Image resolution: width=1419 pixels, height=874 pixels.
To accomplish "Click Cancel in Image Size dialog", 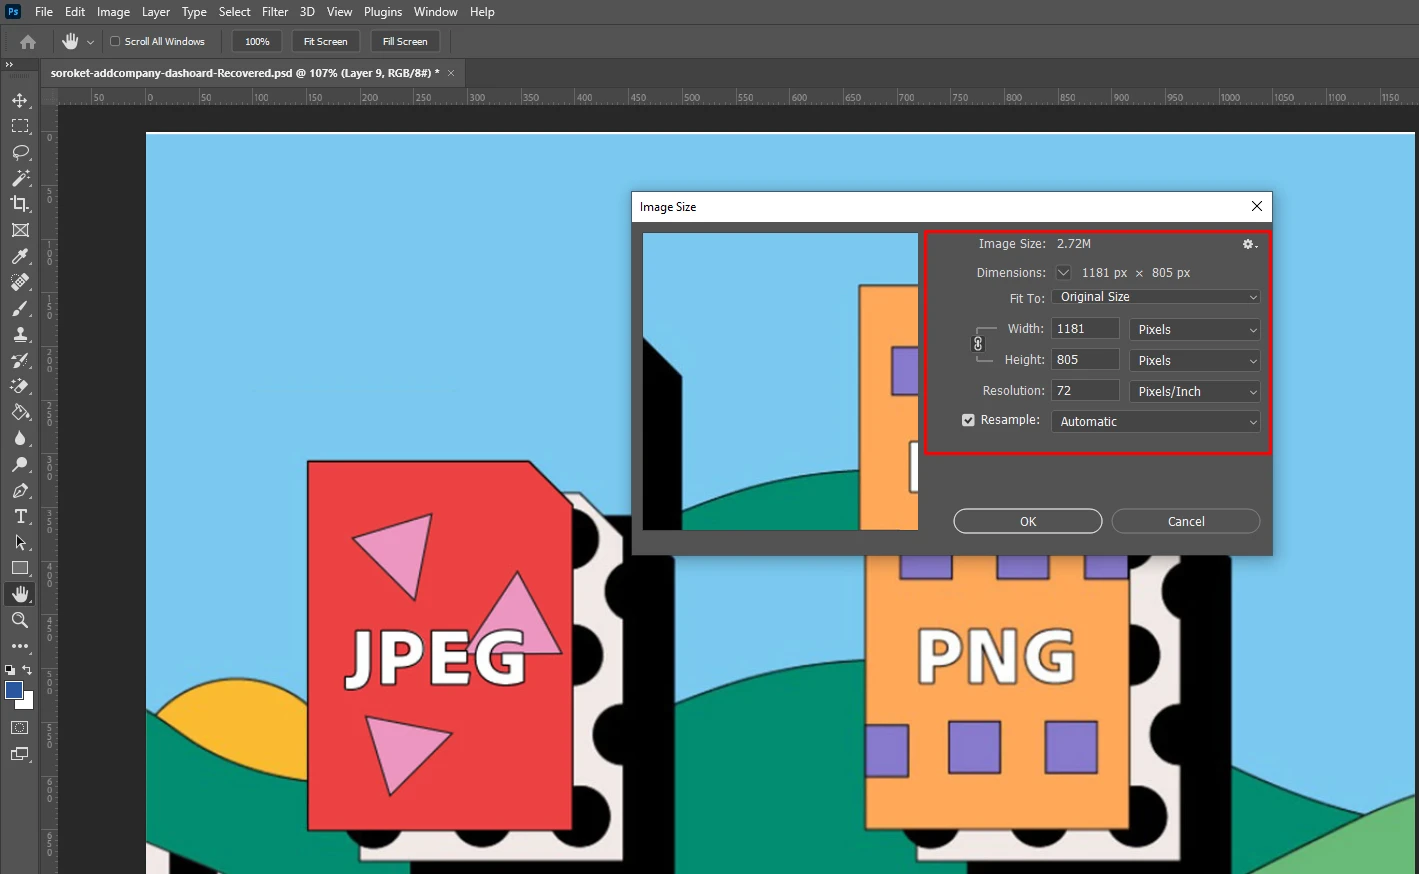I will pos(1186,522).
